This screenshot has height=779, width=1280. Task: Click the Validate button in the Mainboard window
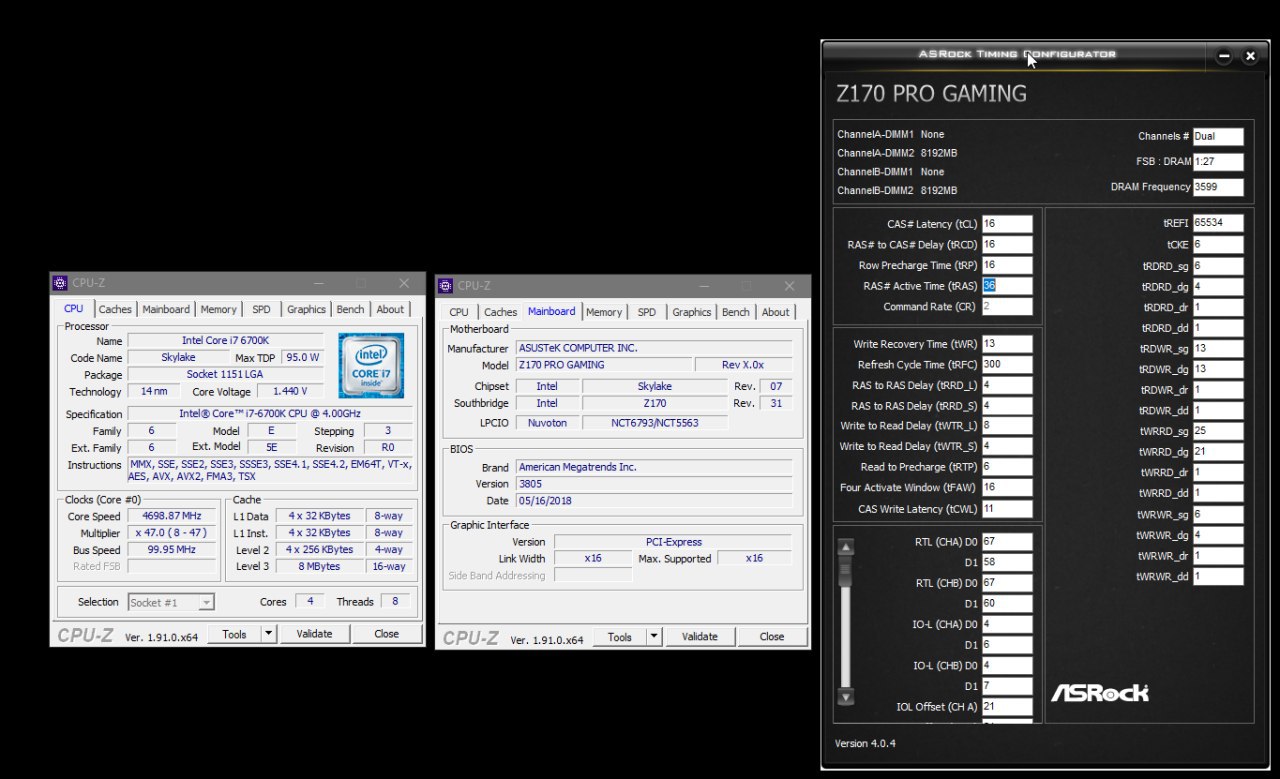[x=699, y=636]
